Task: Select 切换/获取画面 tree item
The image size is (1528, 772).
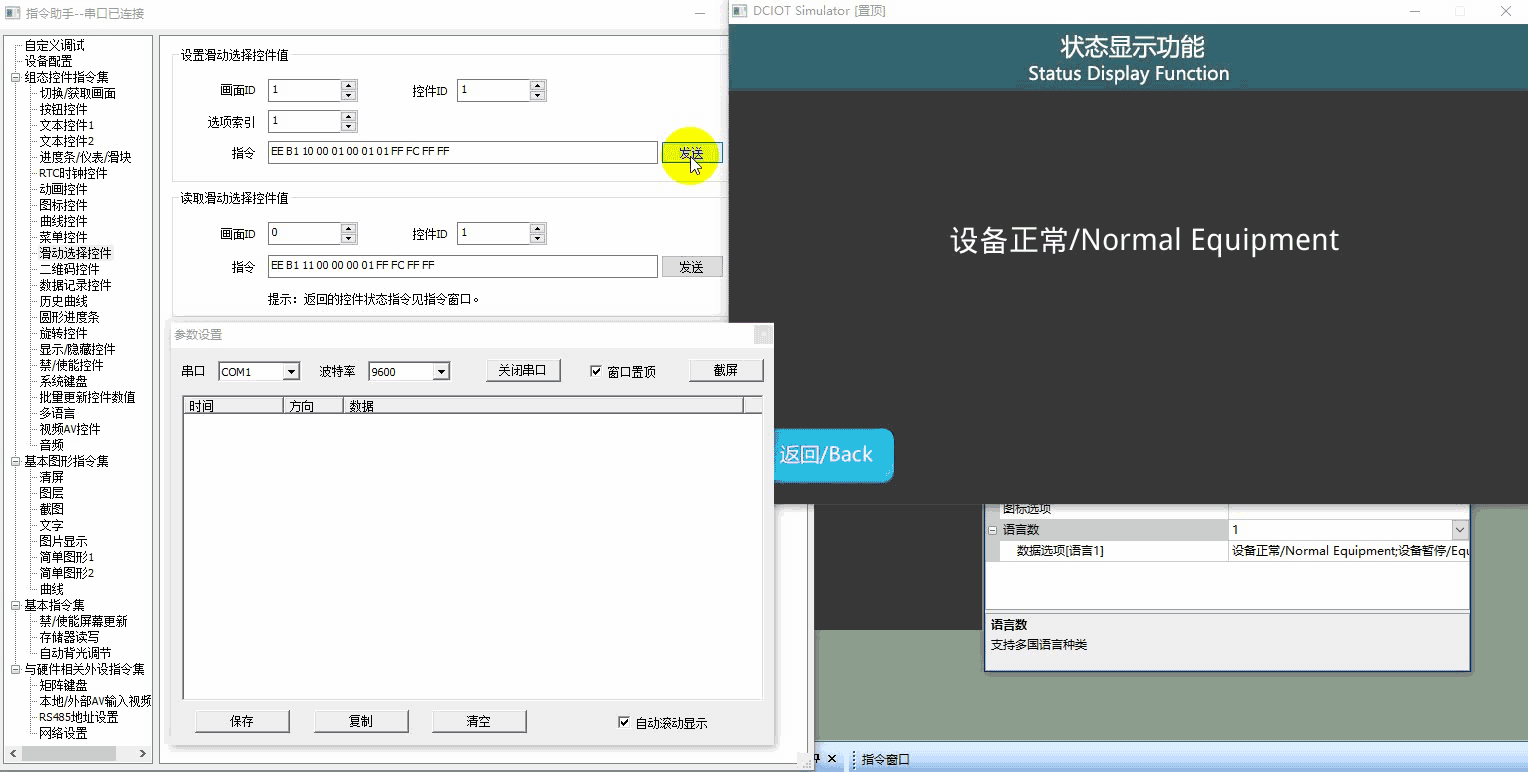Action: (77, 93)
